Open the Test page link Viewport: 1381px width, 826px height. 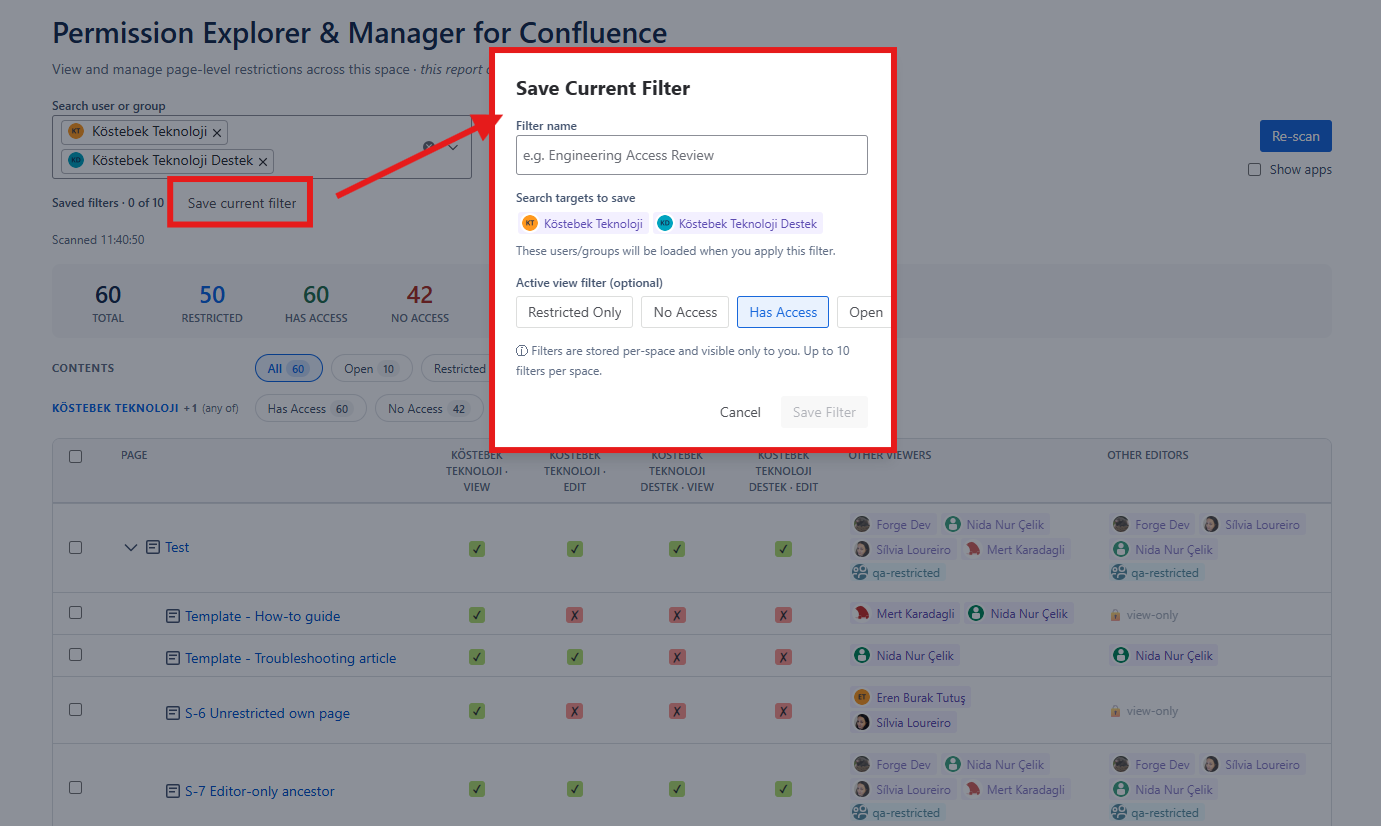177,547
